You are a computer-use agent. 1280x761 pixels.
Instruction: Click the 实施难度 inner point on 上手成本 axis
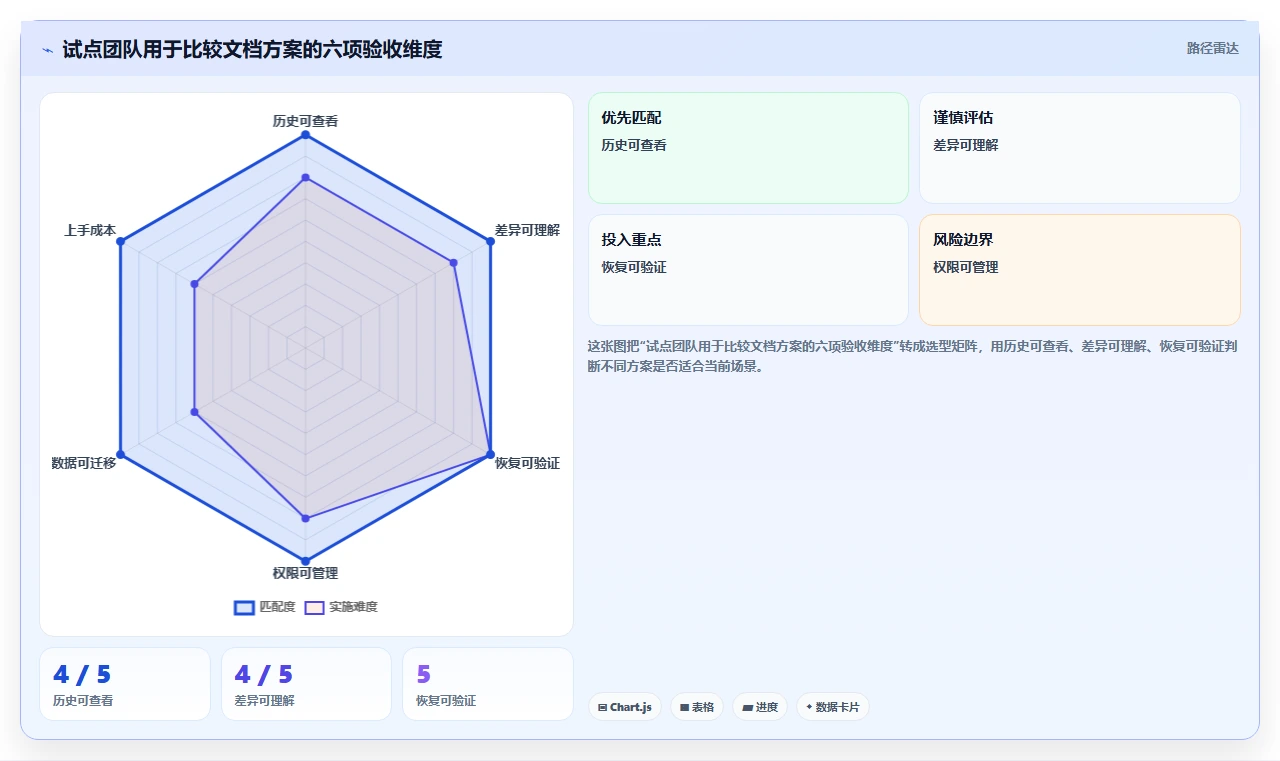pos(195,284)
